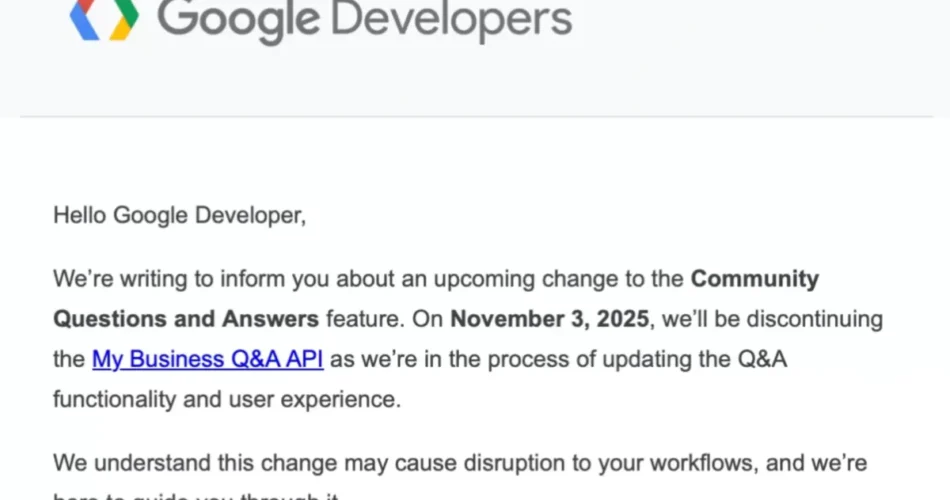Click the word workflows in the last paragraph
Screen dimensions: 950x500
pyautogui.click(x=702, y=464)
